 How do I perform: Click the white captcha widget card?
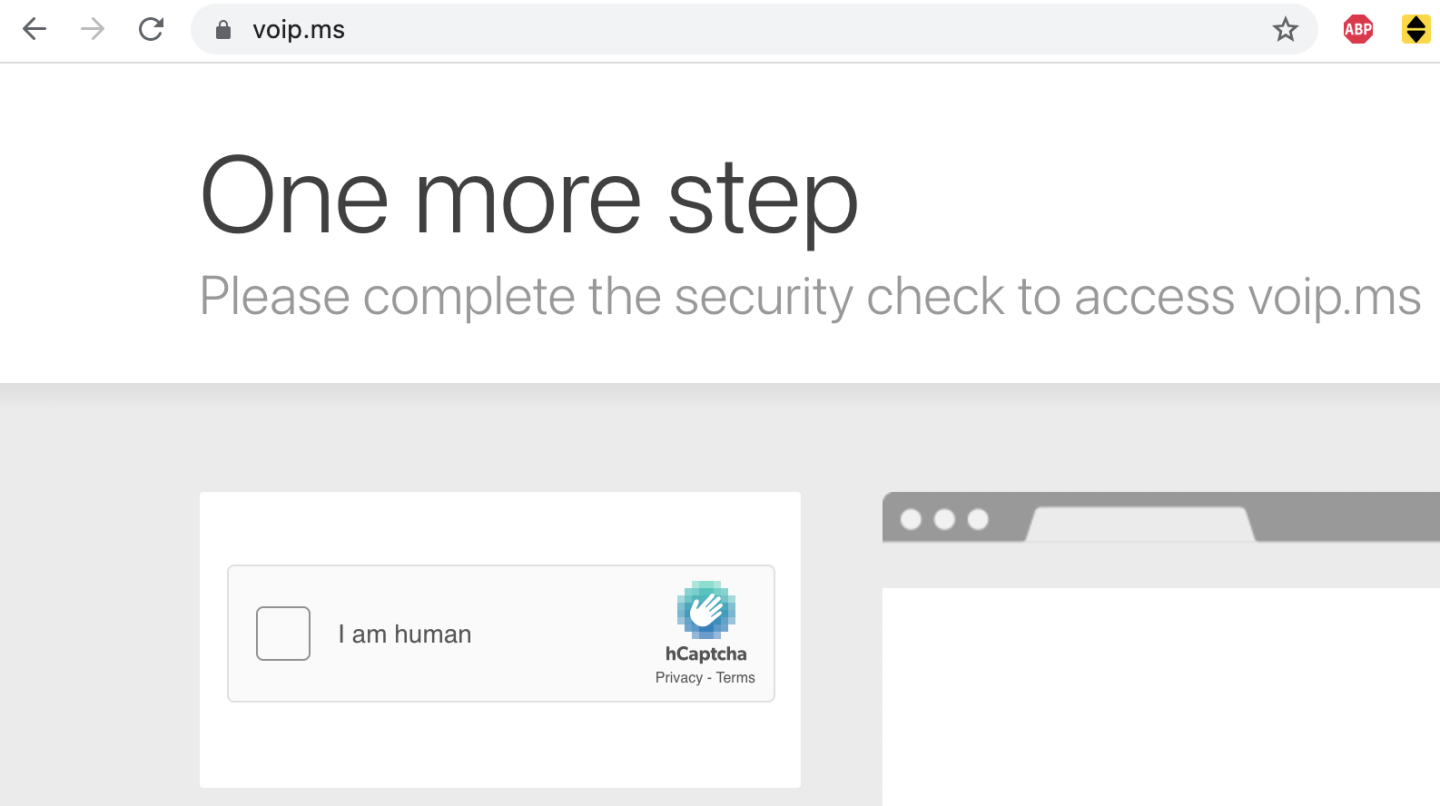click(x=500, y=750)
